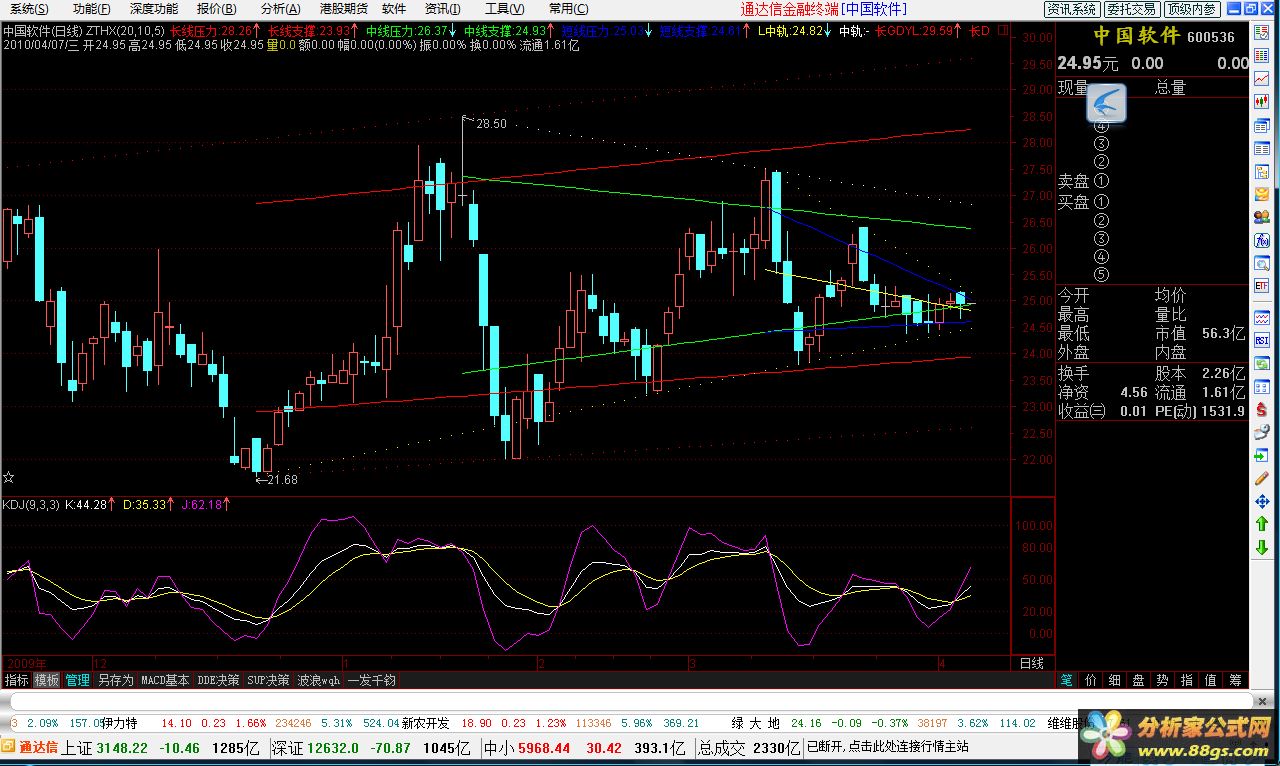Click stock code 600536 in quote header
The image size is (1280, 766).
click(1212, 37)
